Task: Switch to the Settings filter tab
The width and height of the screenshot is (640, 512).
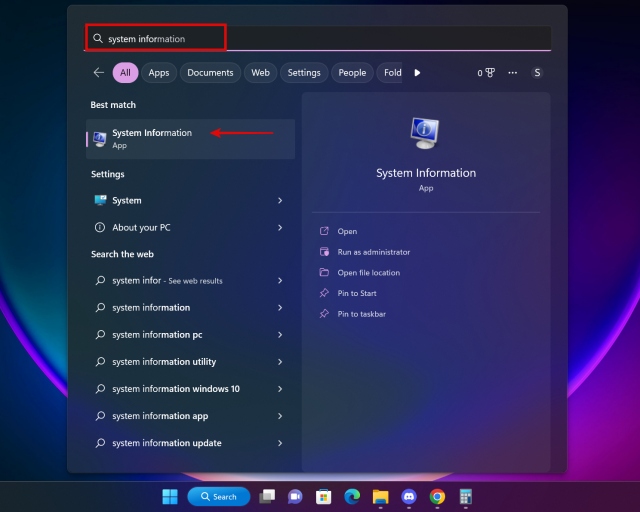Action: click(304, 73)
